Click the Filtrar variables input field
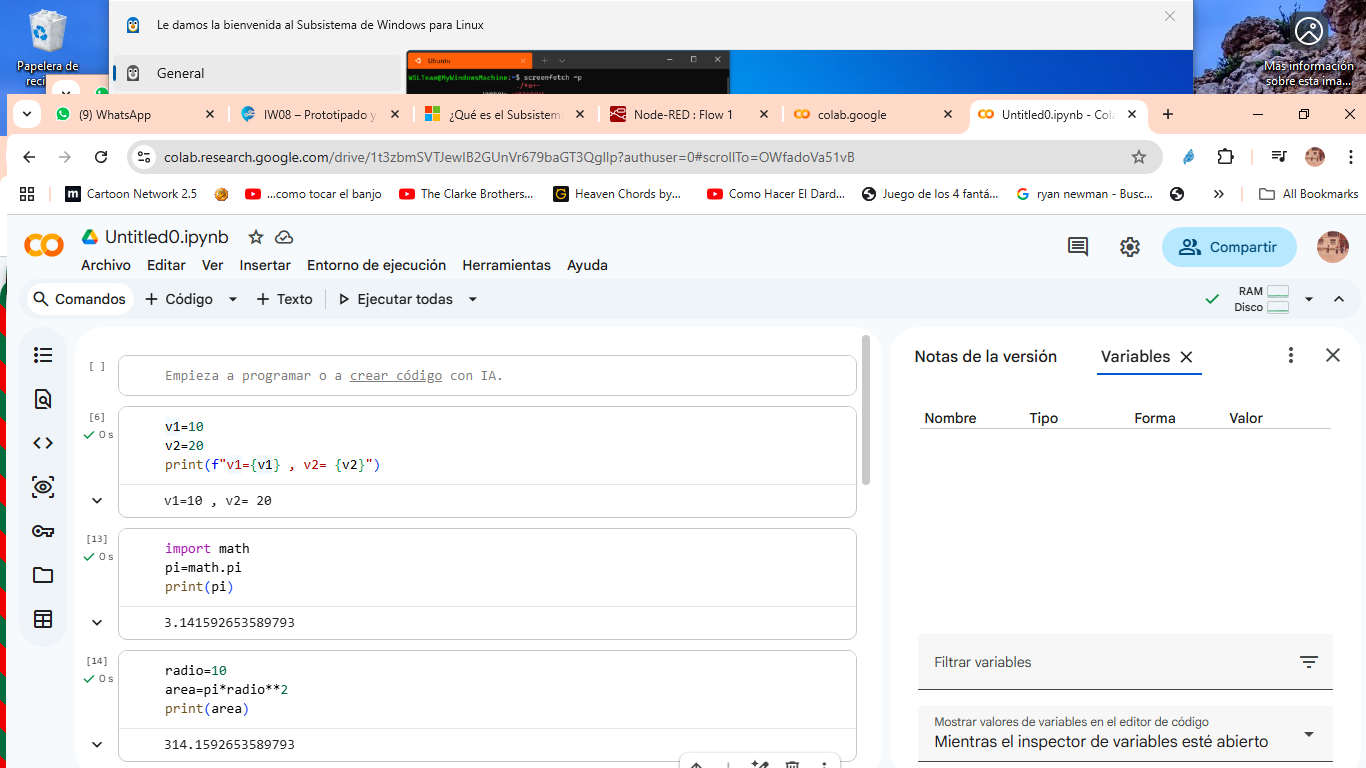 1108,662
